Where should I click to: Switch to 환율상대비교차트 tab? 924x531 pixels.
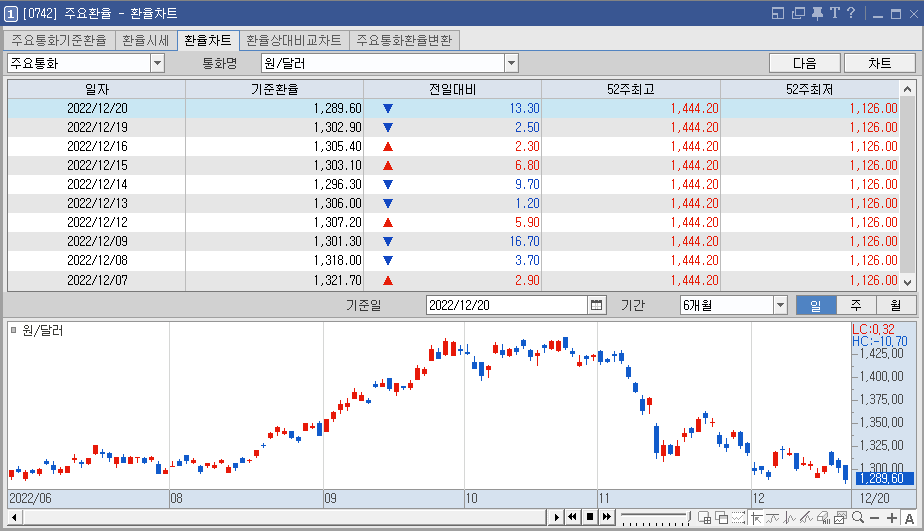tap(293, 40)
